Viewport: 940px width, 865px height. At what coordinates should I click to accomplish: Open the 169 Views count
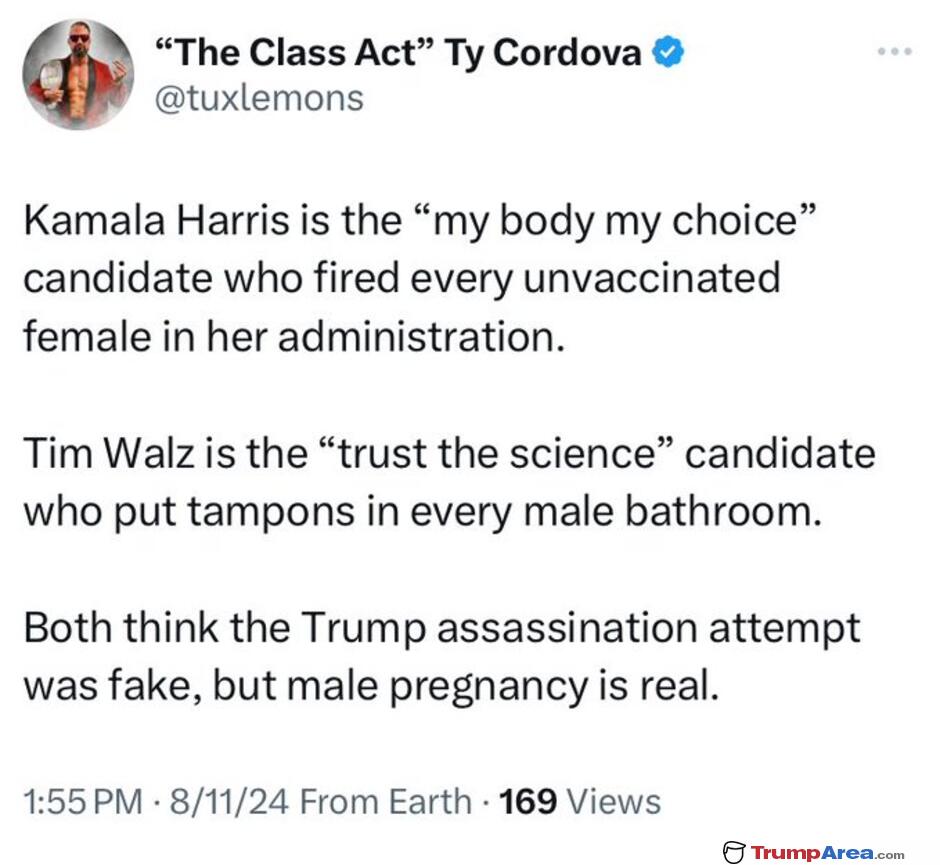click(x=580, y=801)
